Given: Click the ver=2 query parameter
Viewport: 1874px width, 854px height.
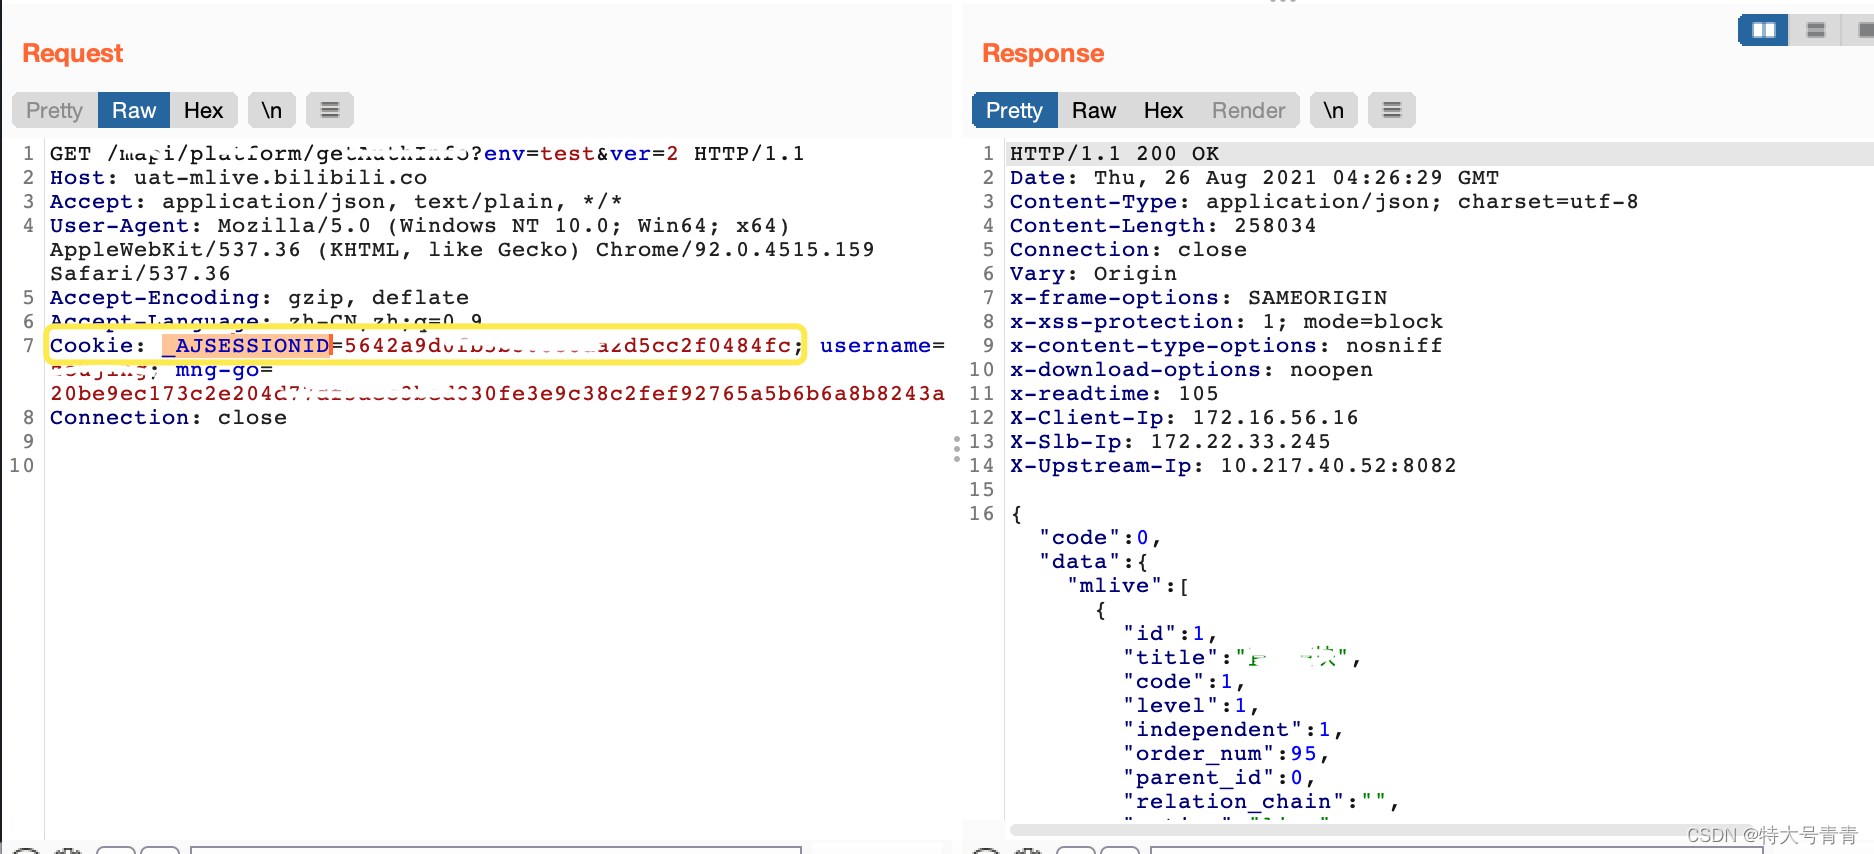Looking at the screenshot, I should tap(645, 154).
